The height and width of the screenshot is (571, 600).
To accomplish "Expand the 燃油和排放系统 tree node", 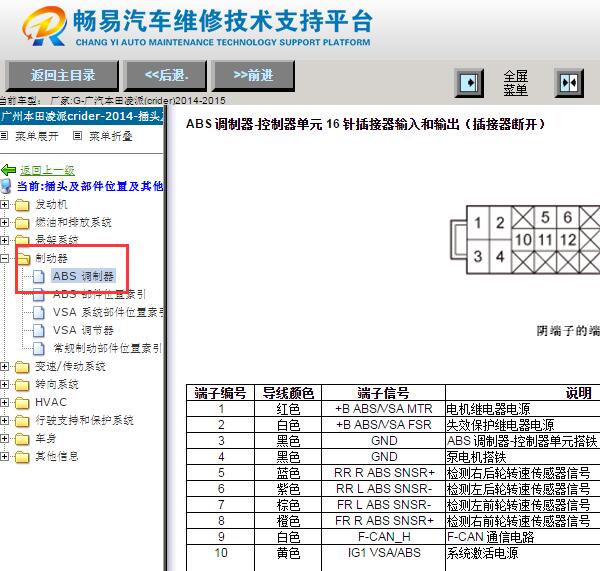I will [x=4, y=222].
